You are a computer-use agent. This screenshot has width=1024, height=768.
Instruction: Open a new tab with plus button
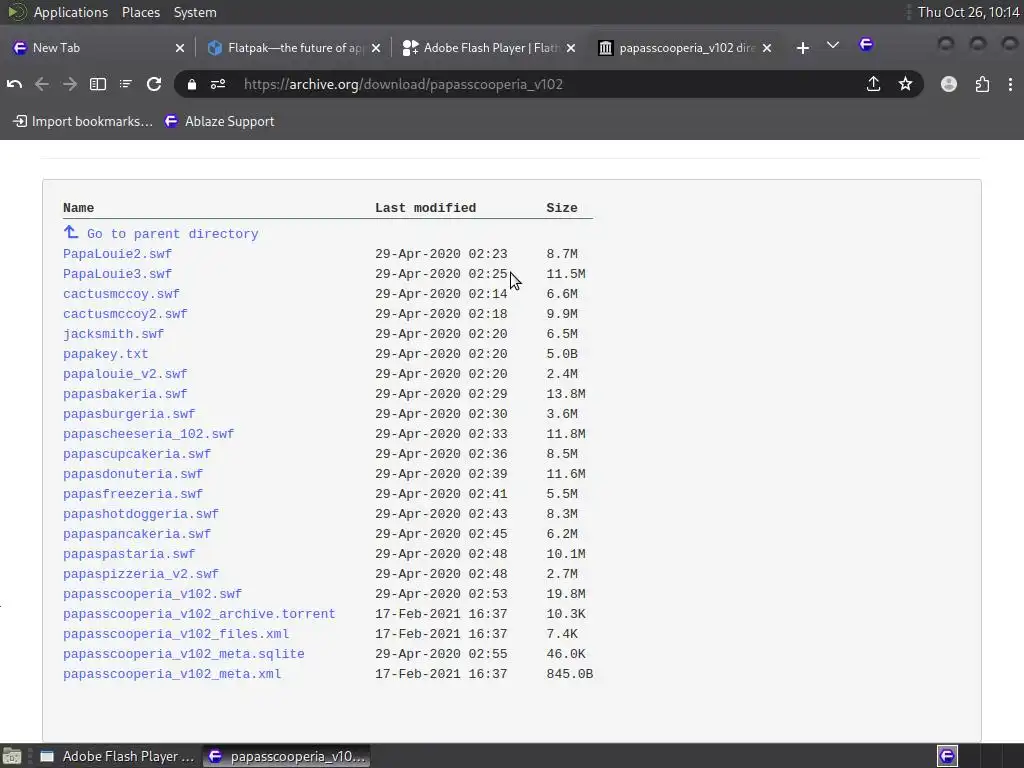tap(803, 48)
